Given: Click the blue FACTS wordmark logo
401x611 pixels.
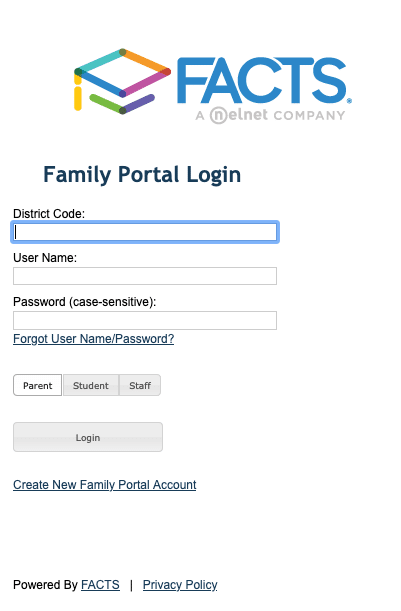Looking at the screenshot, I should point(264,81).
